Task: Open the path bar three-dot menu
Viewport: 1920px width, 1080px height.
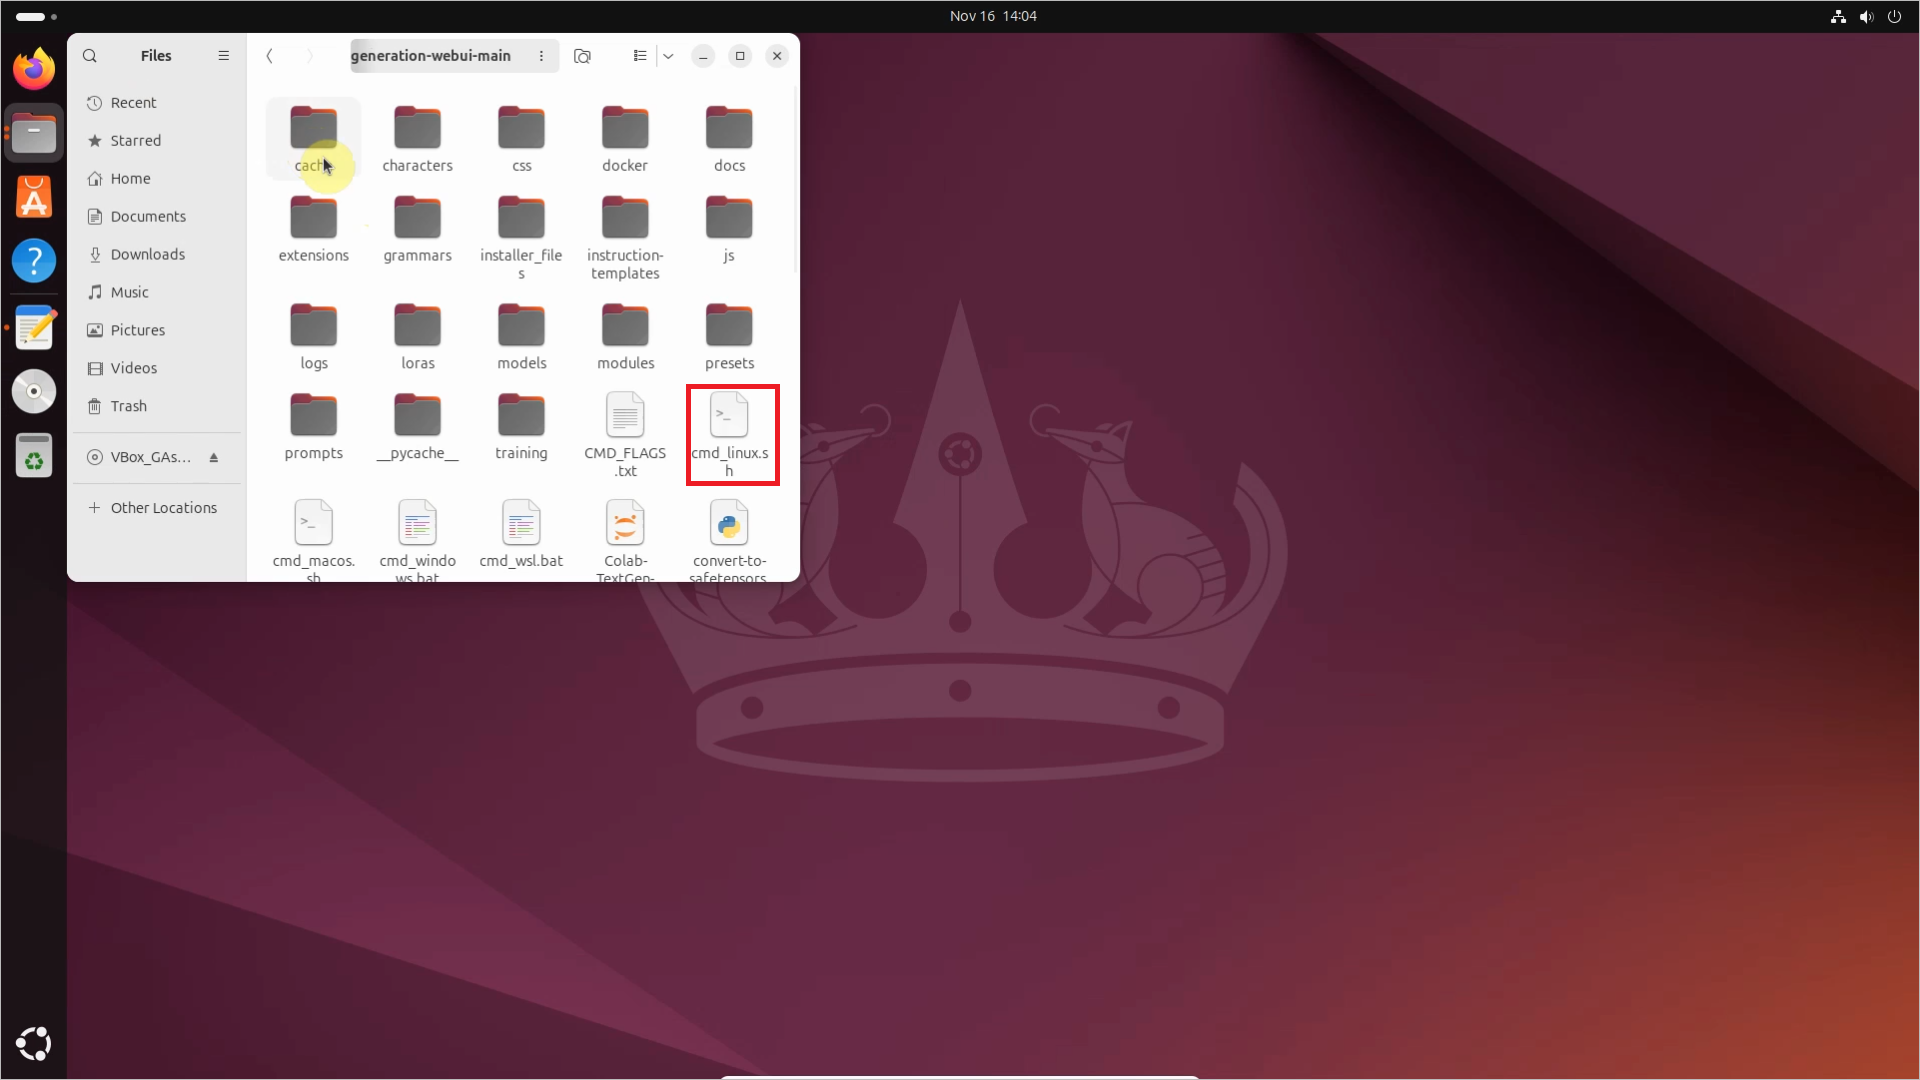Action: click(x=541, y=56)
